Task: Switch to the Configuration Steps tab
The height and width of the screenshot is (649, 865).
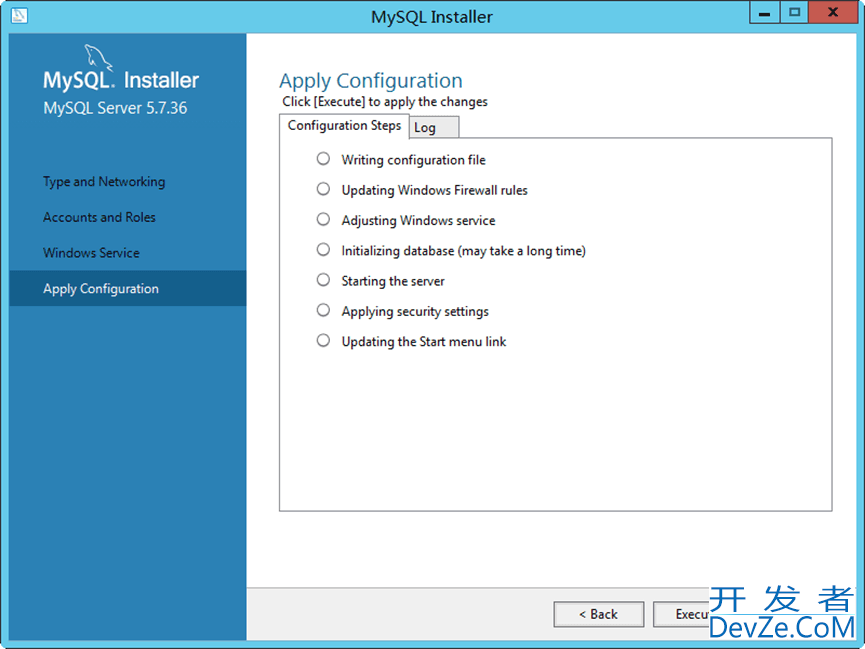Action: click(344, 126)
